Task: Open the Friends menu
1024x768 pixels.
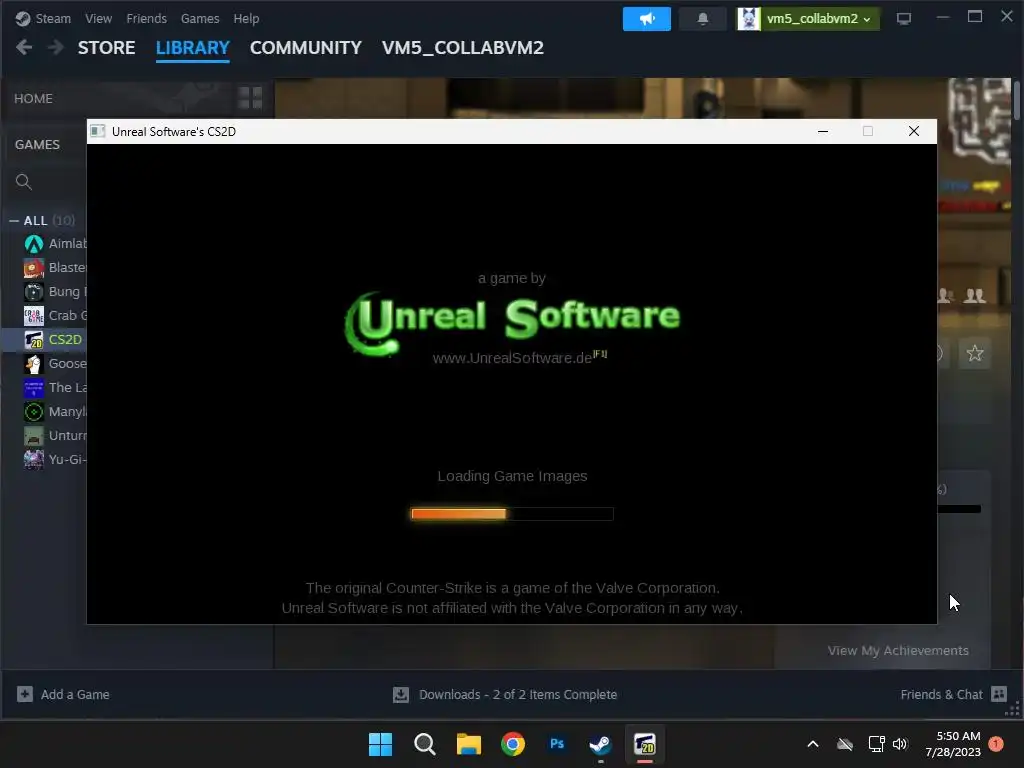Action: pyautogui.click(x=146, y=18)
